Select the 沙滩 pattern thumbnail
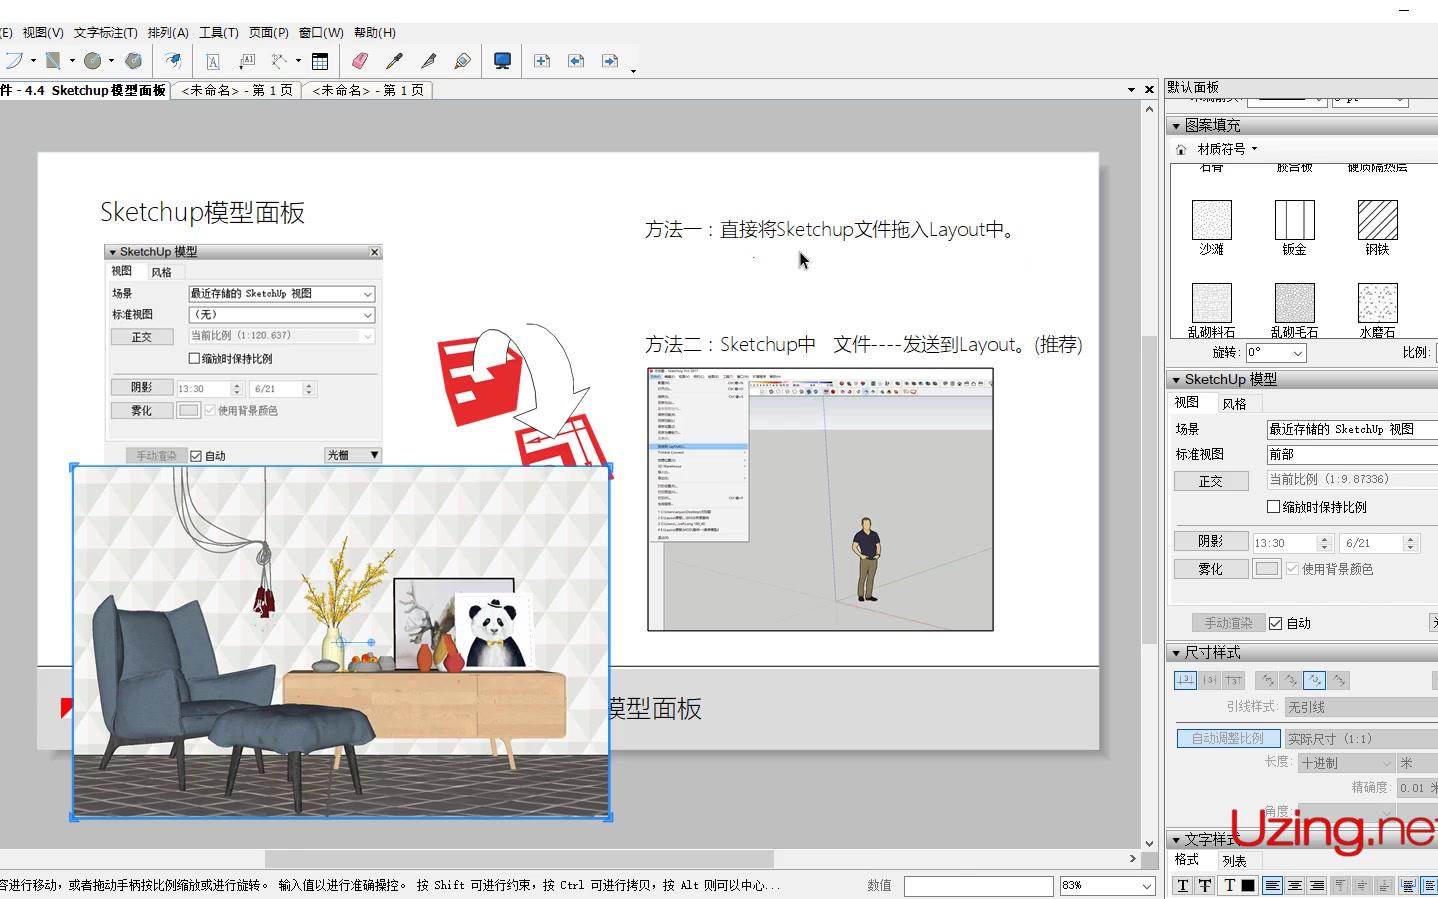 (x=1212, y=220)
